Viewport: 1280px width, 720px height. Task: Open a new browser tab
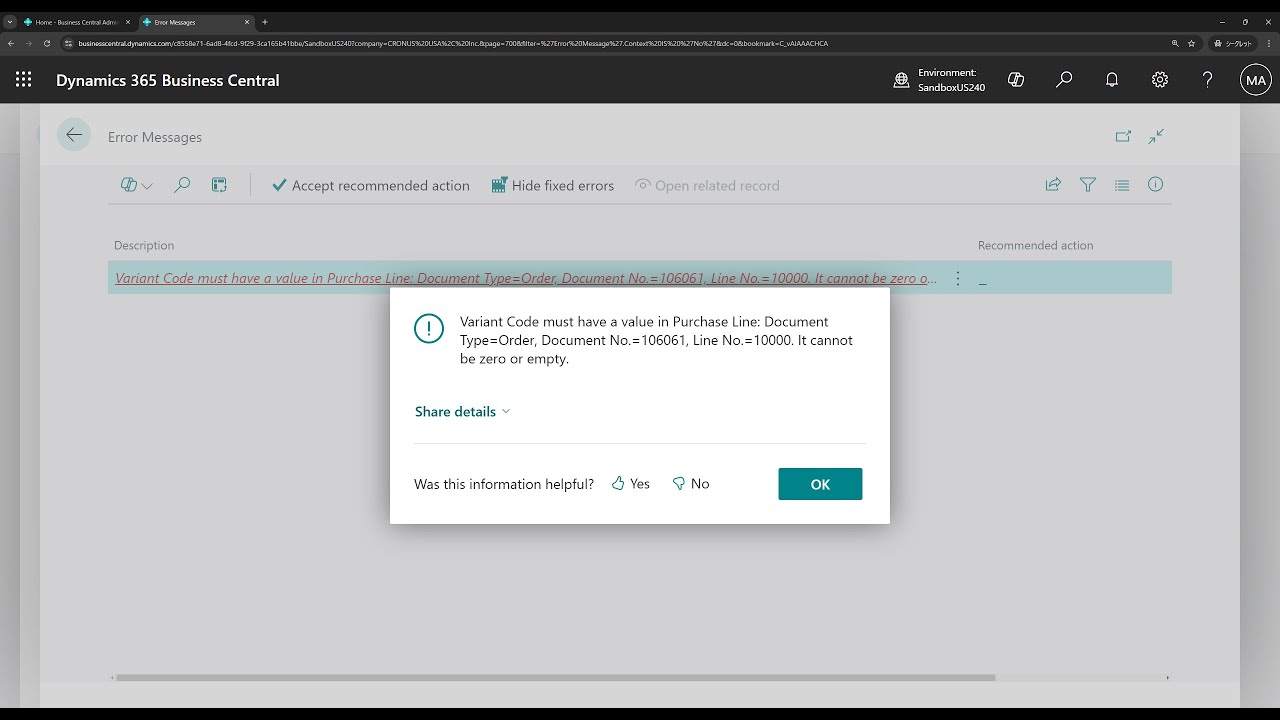click(264, 22)
